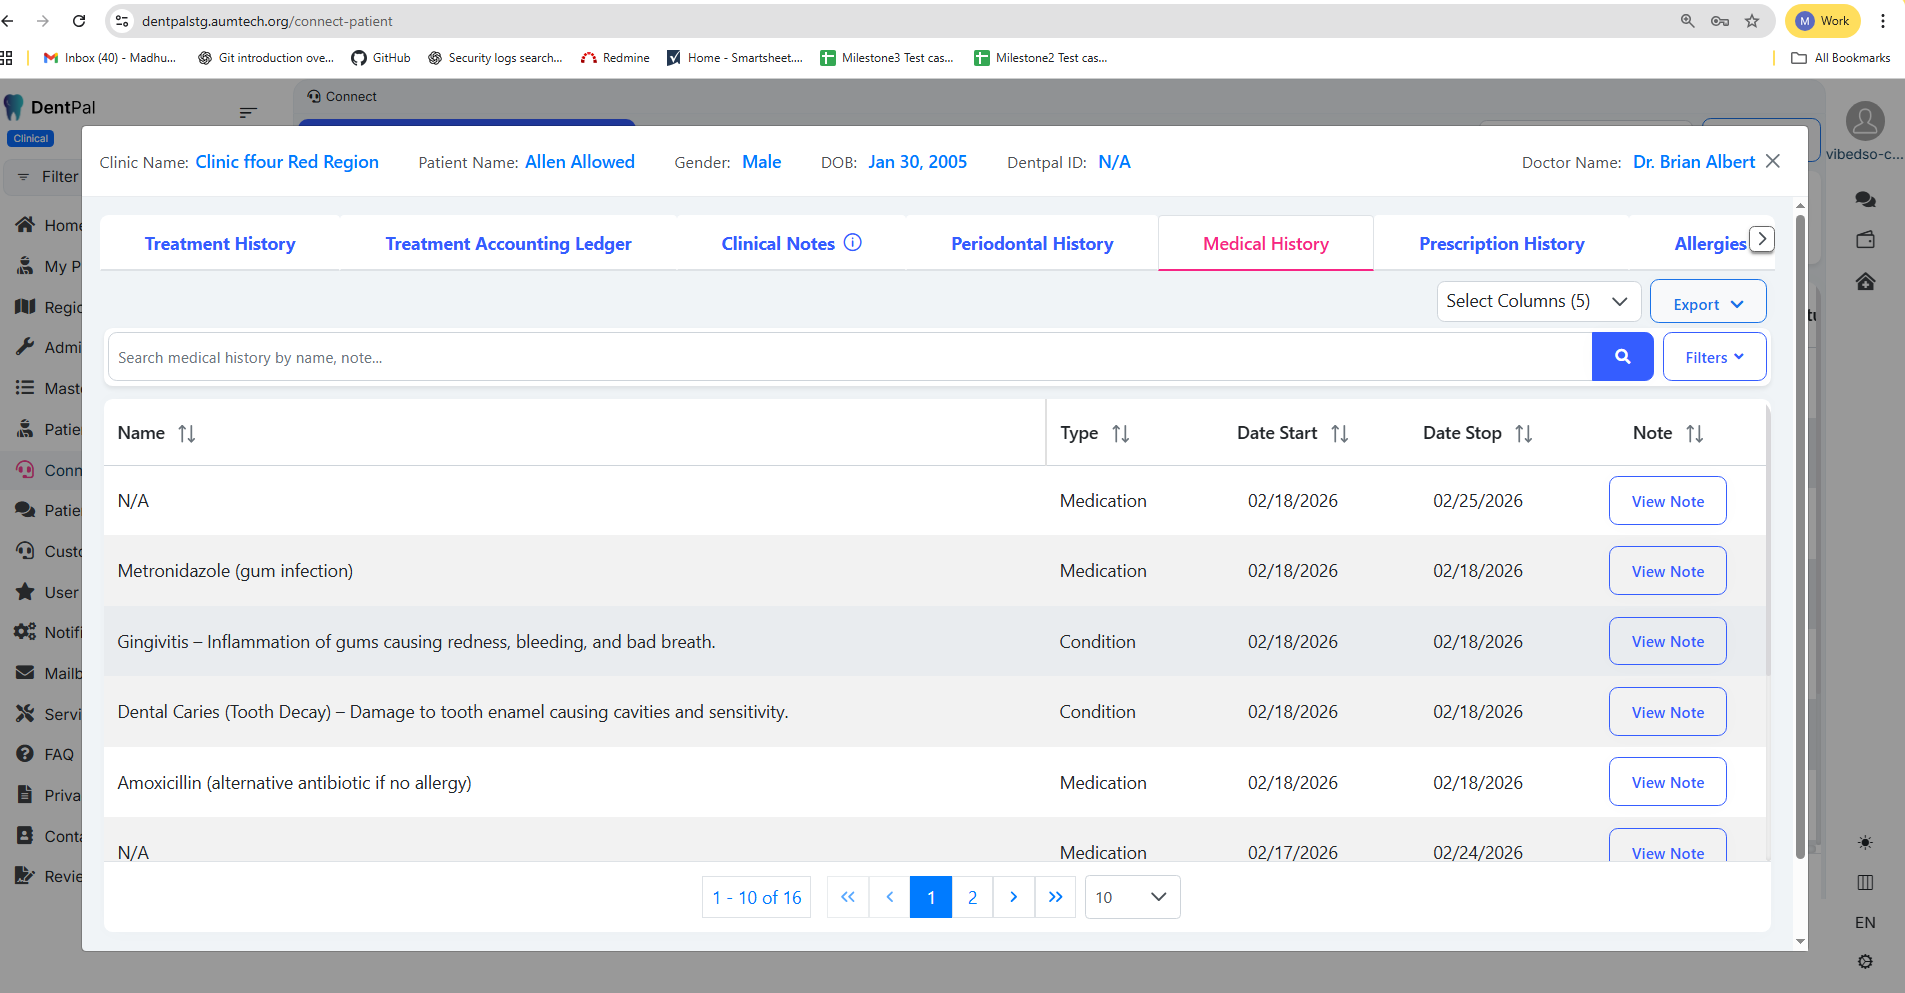Open Select Columns (5) dropdown

(x=1538, y=301)
